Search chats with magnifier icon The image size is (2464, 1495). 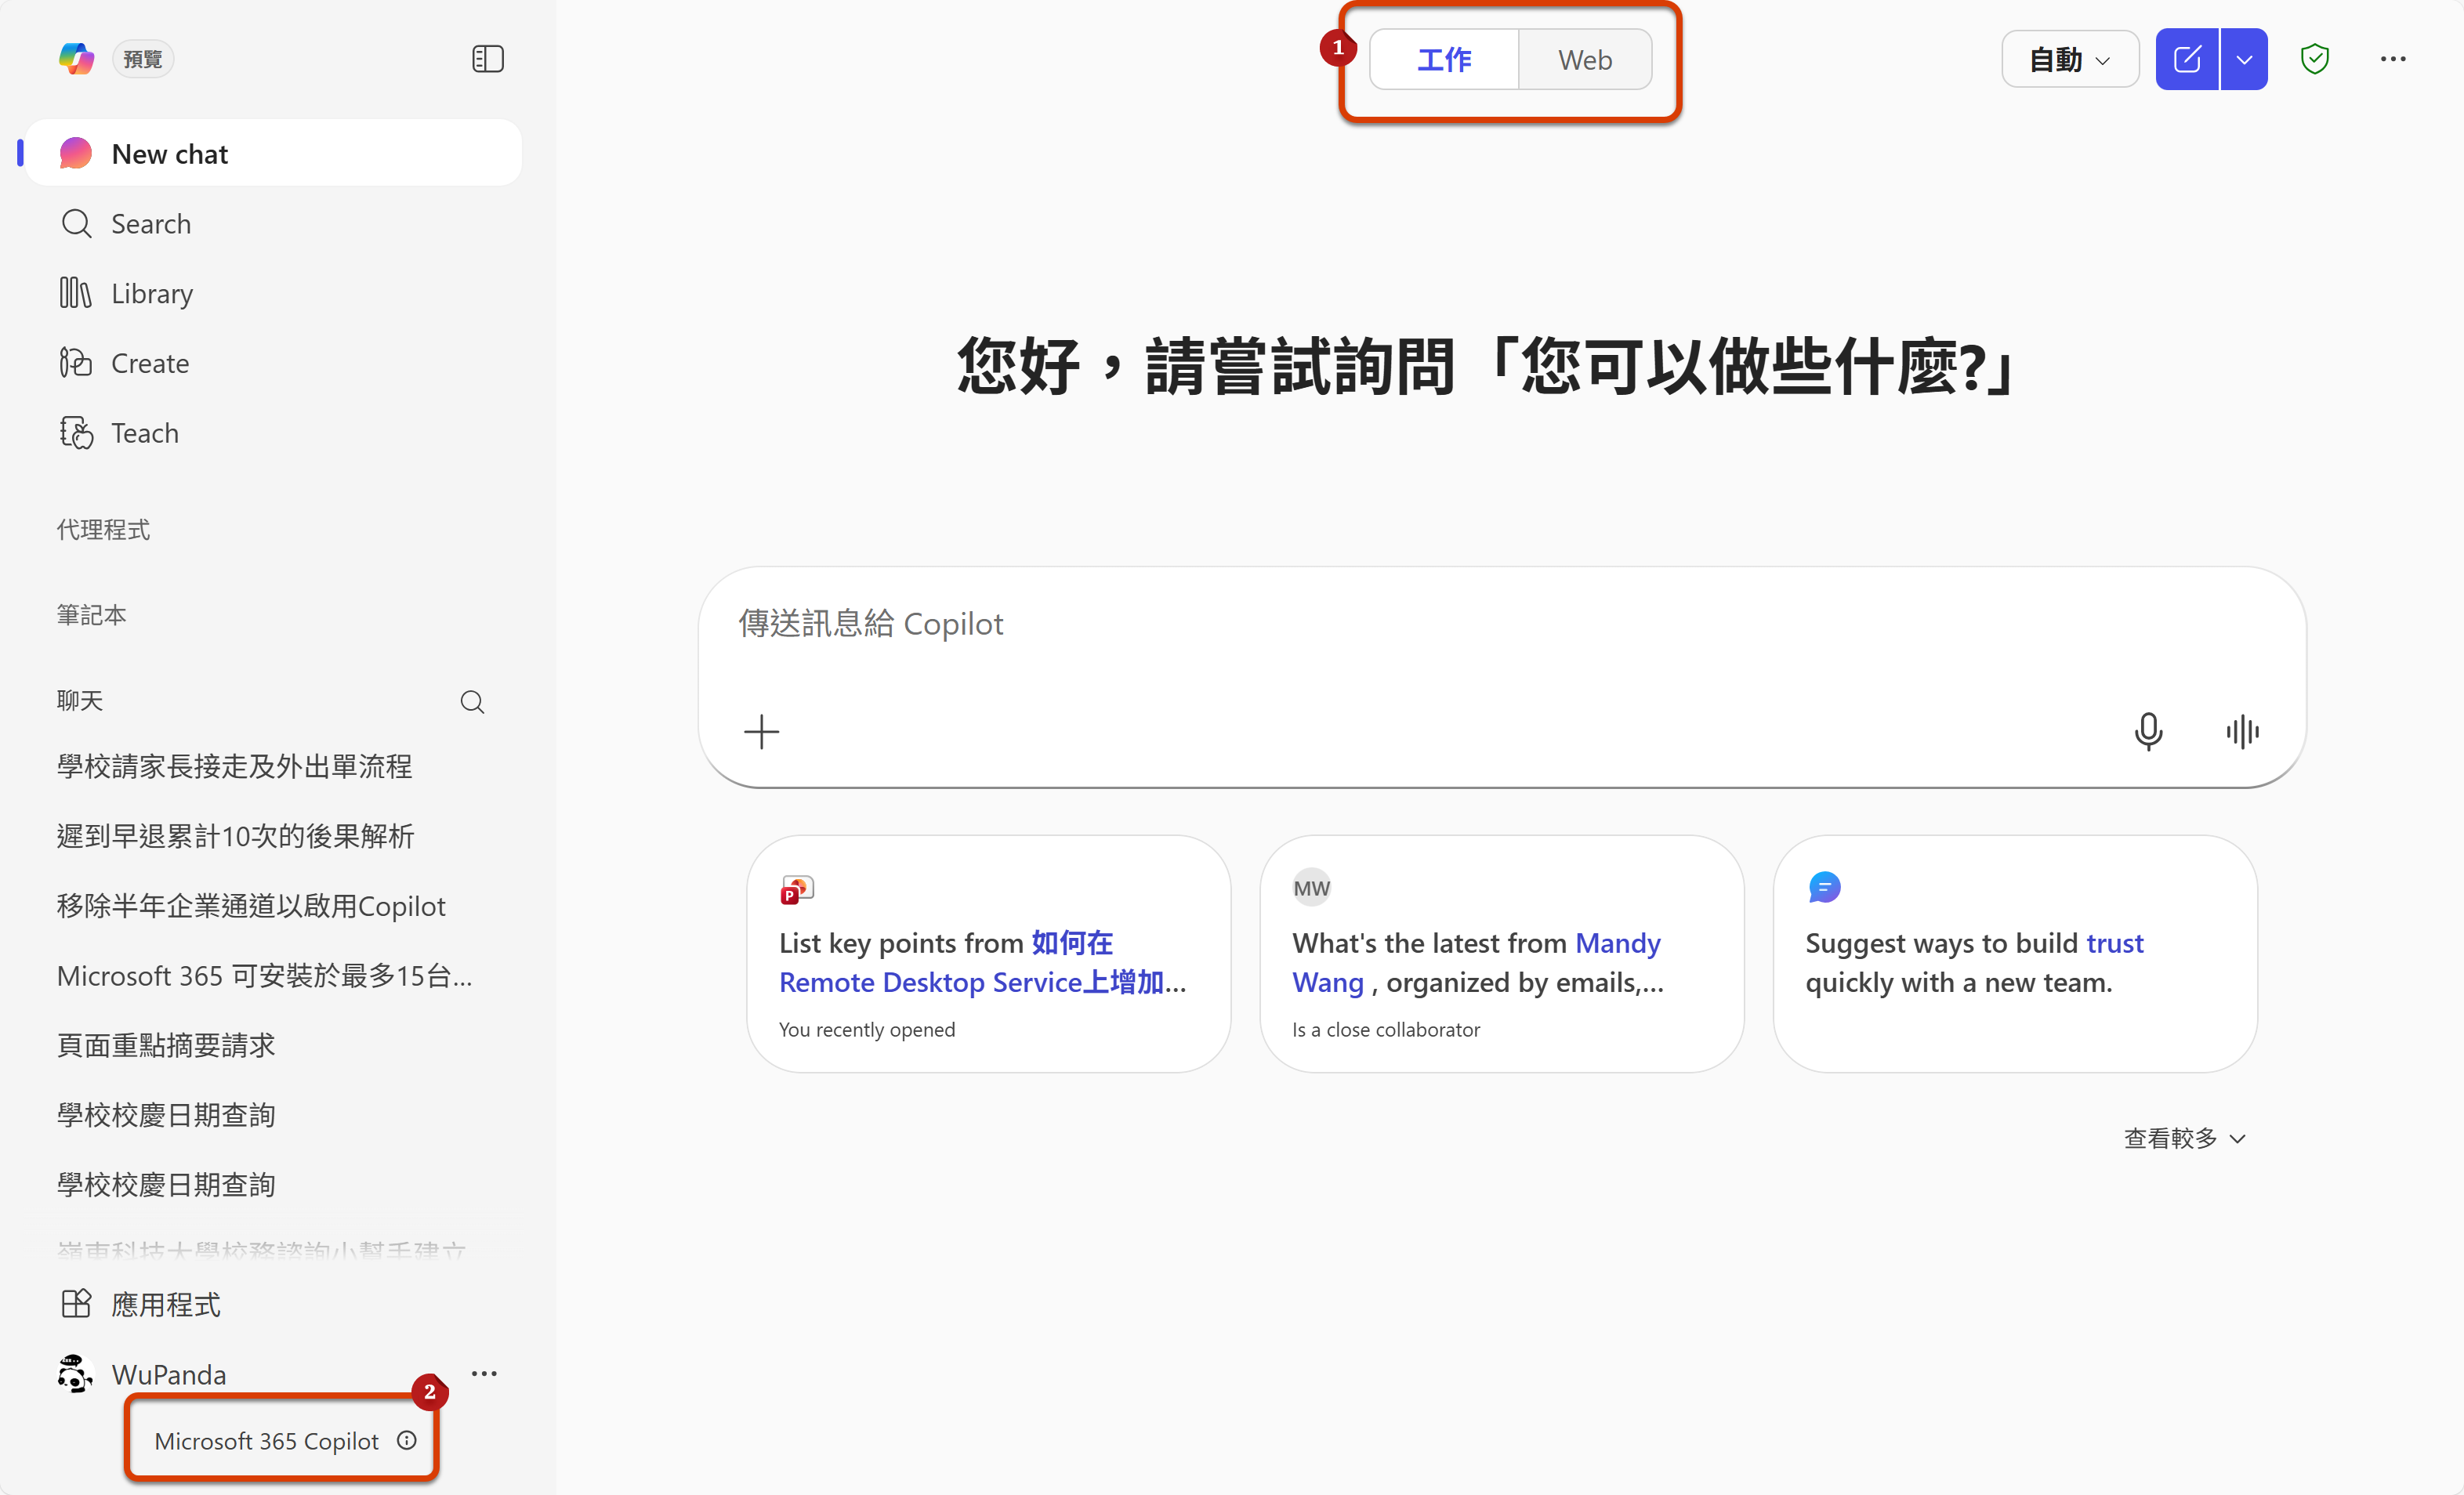[472, 701]
